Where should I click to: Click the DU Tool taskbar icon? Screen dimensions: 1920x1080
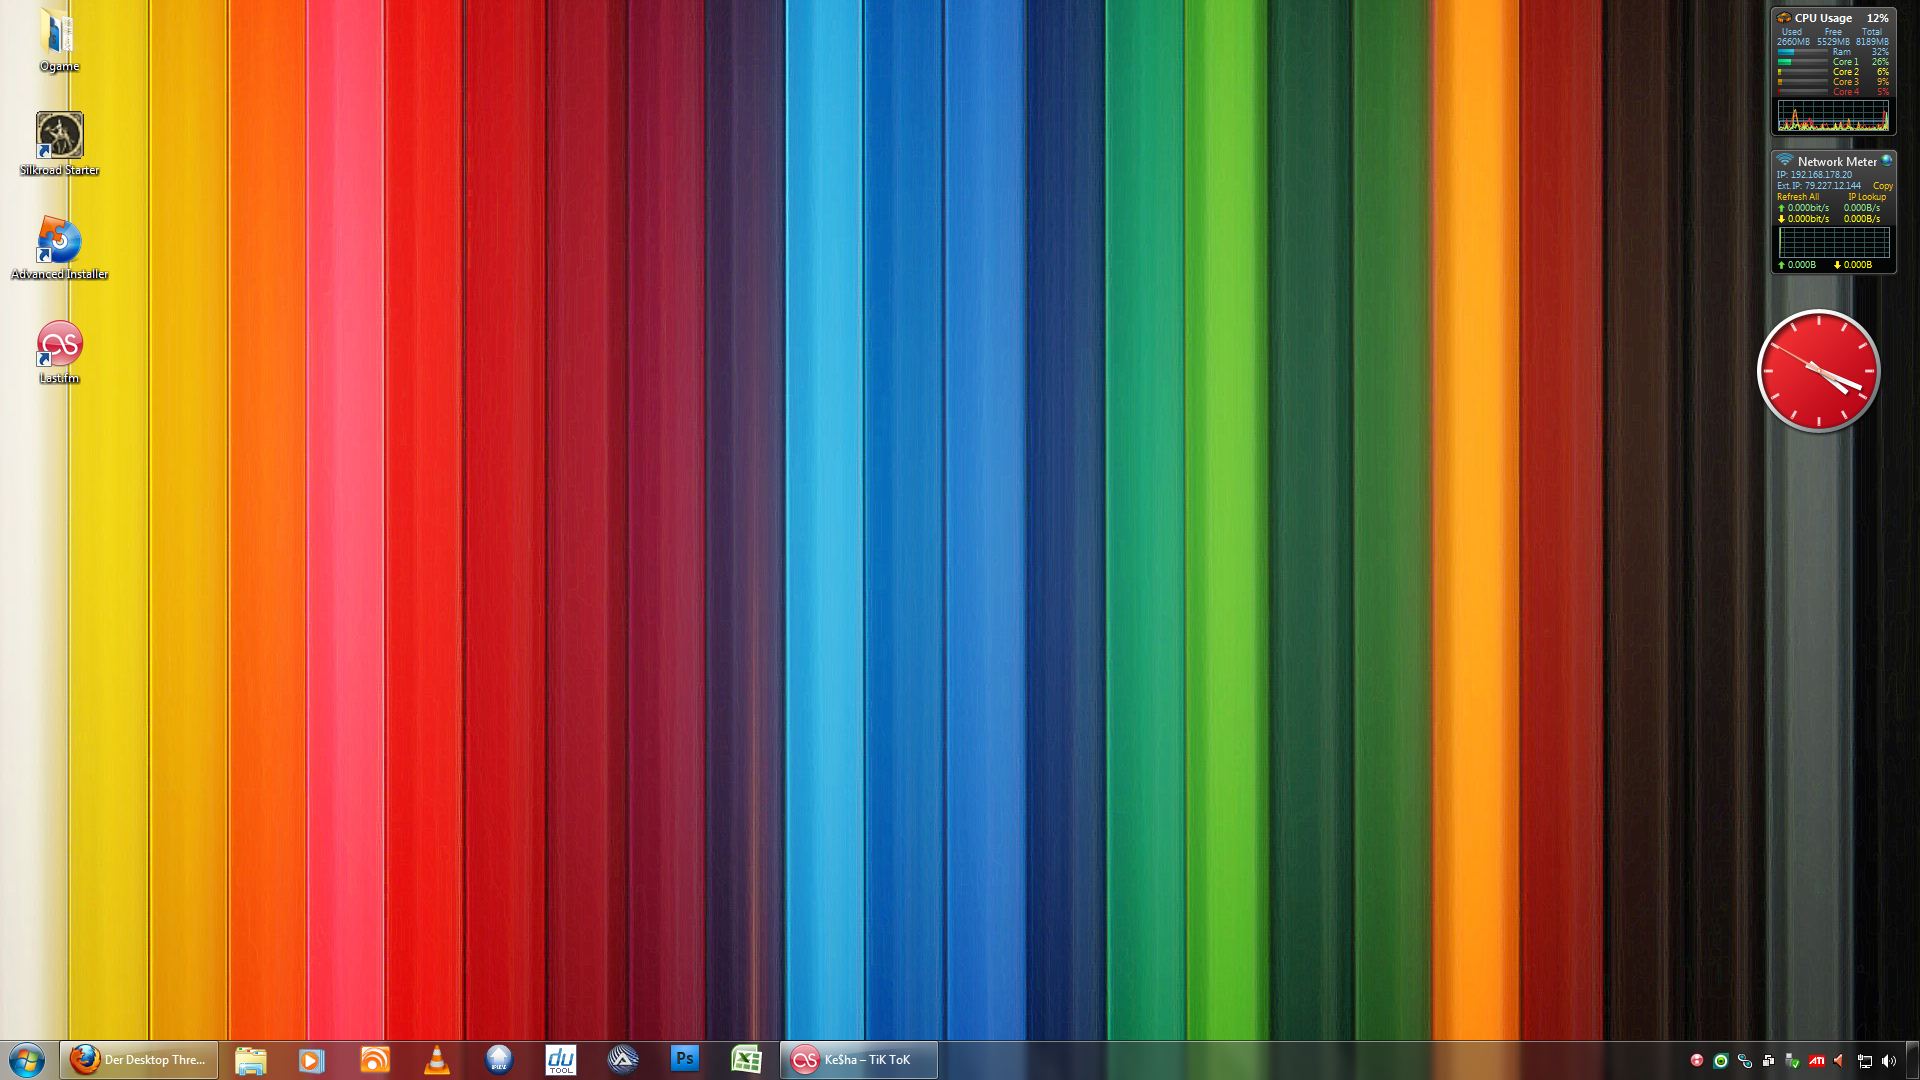(561, 1060)
